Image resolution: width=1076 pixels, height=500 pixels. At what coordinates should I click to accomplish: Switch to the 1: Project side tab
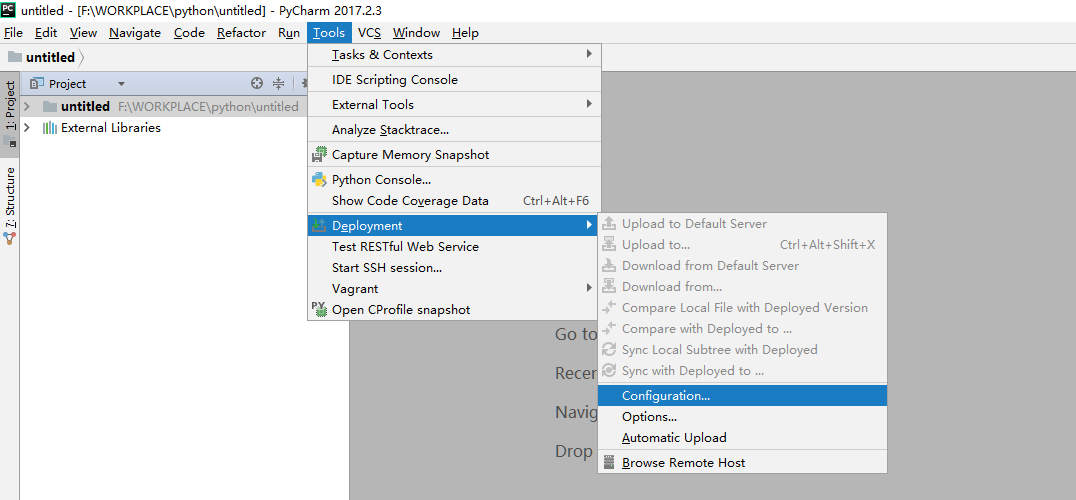pos(10,113)
